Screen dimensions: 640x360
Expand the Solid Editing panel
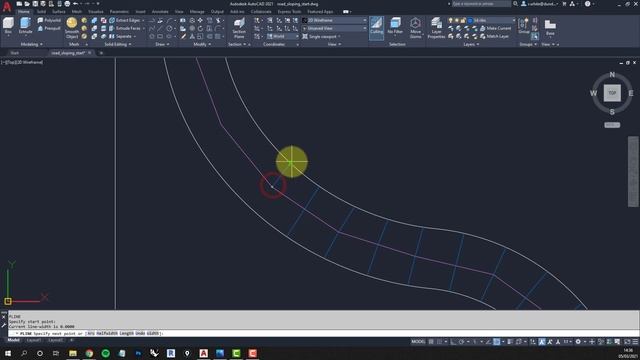coord(118,44)
